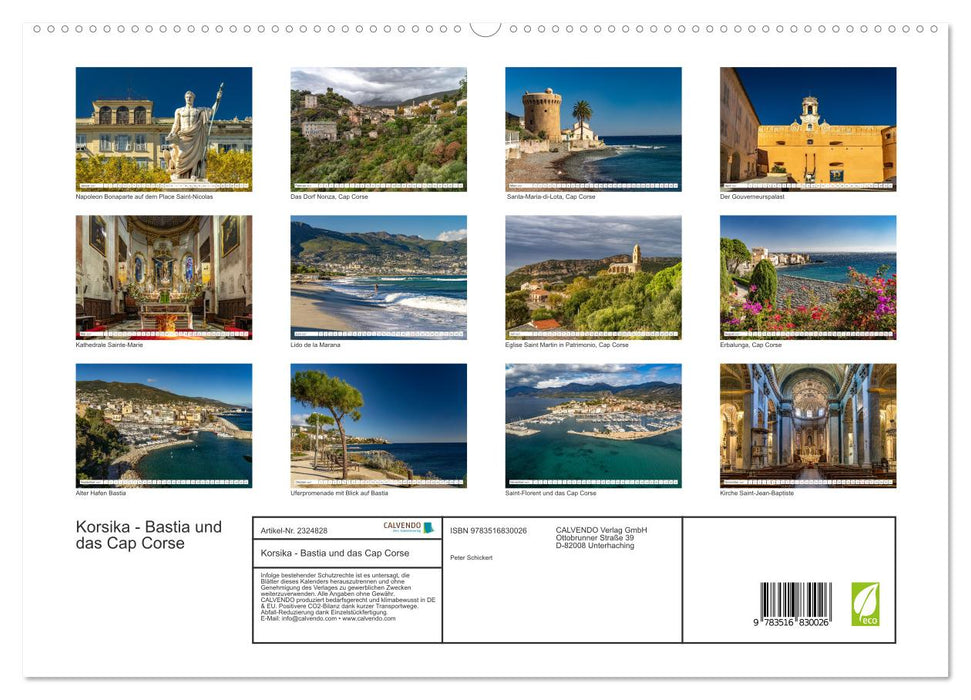Screen dimensions: 971x700
Task: Select the Kathedrale Sainte-Marie interior photo
Action: coord(163,277)
